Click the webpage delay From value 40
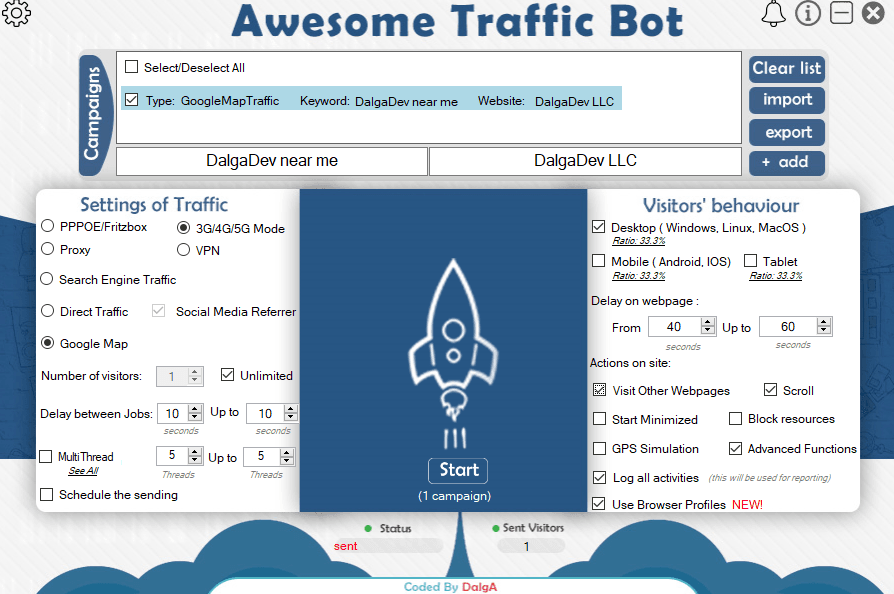 coord(674,327)
